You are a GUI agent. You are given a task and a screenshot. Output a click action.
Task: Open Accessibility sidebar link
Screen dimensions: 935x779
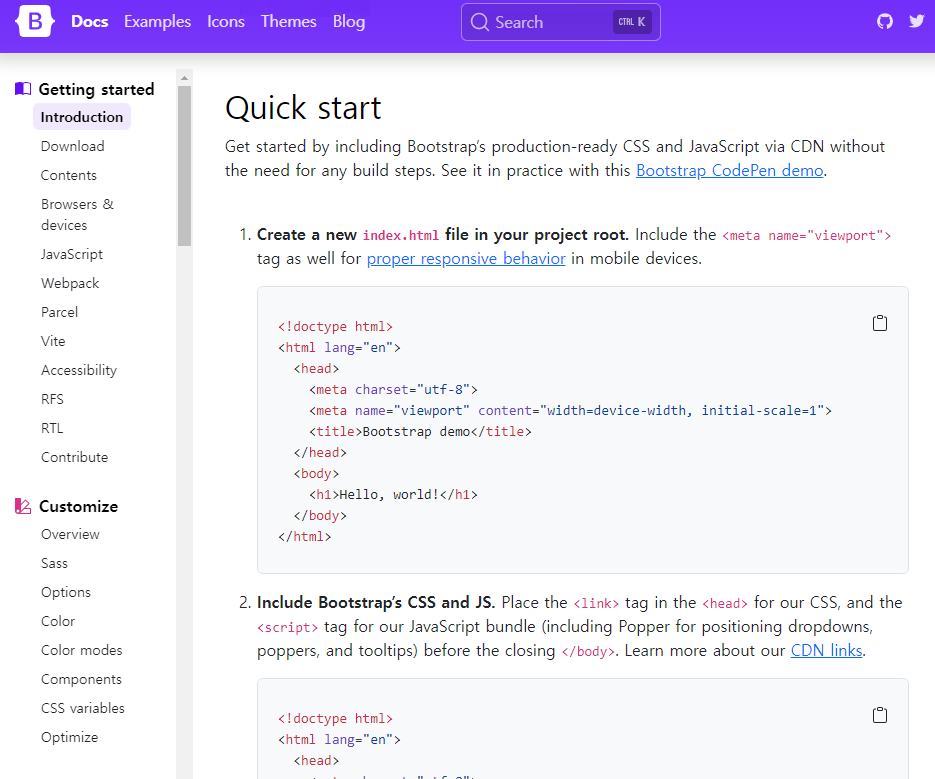[x=79, y=370]
